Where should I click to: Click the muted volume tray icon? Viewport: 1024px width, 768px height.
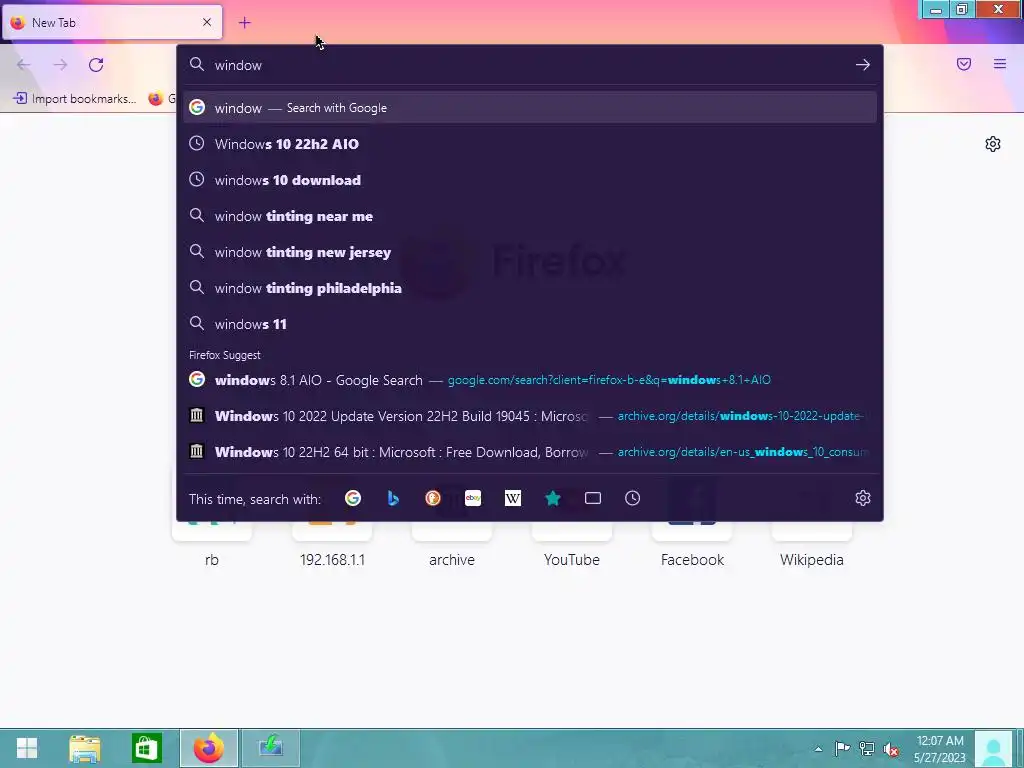[891, 749]
